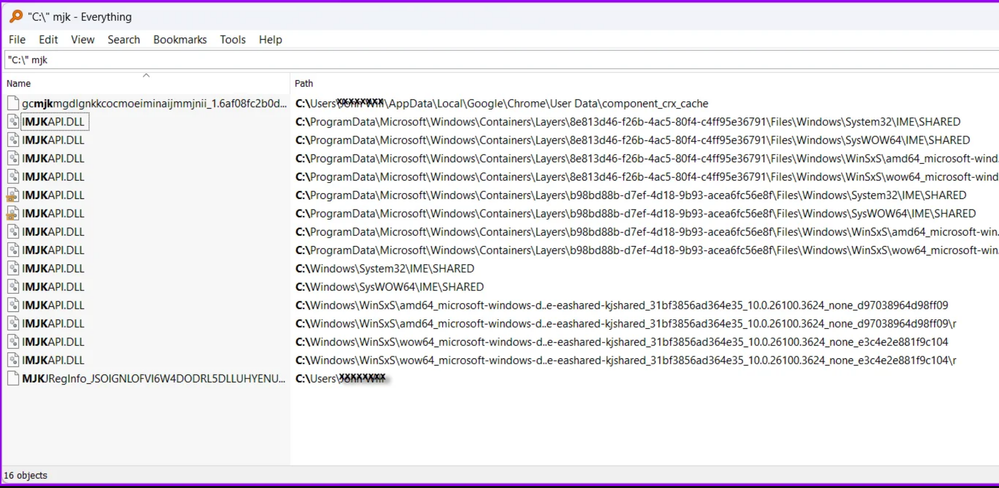Select the MJKJRegInfo_JSOIGNLOFVI6W4DODRL5DLLUHYENU file name
Screen dimensions: 999x488
(154, 378)
